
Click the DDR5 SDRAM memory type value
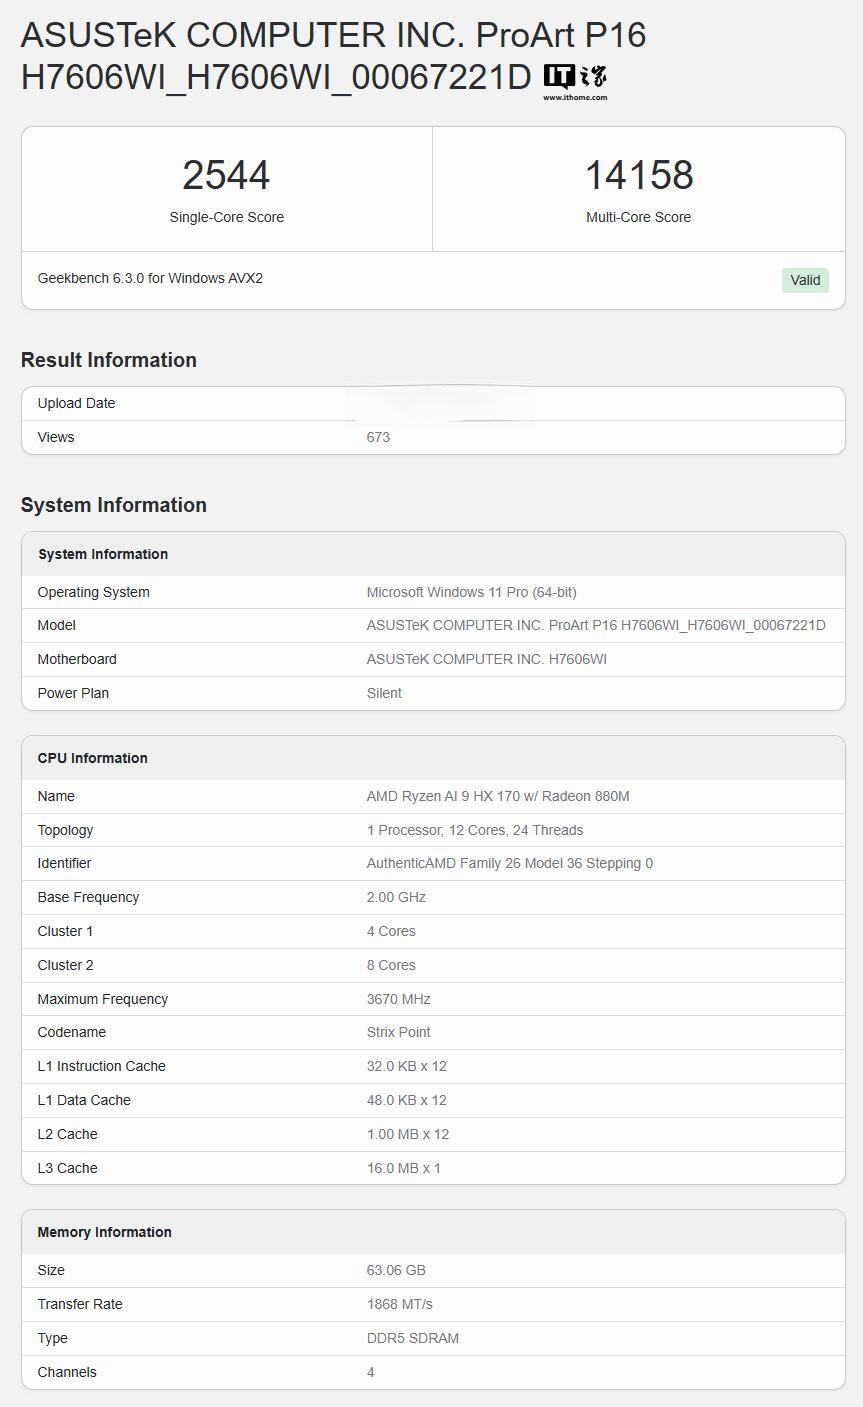tap(412, 1338)
